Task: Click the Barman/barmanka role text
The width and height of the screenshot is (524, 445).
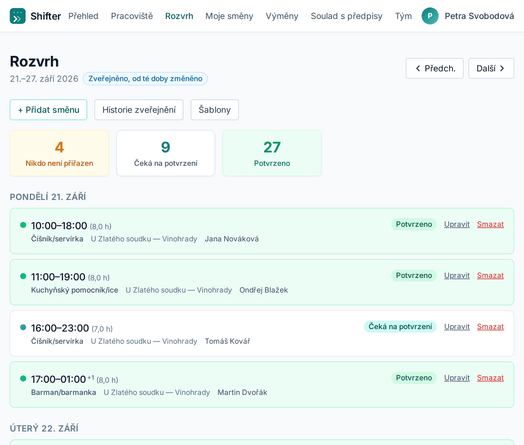Action: pos(63,392)
